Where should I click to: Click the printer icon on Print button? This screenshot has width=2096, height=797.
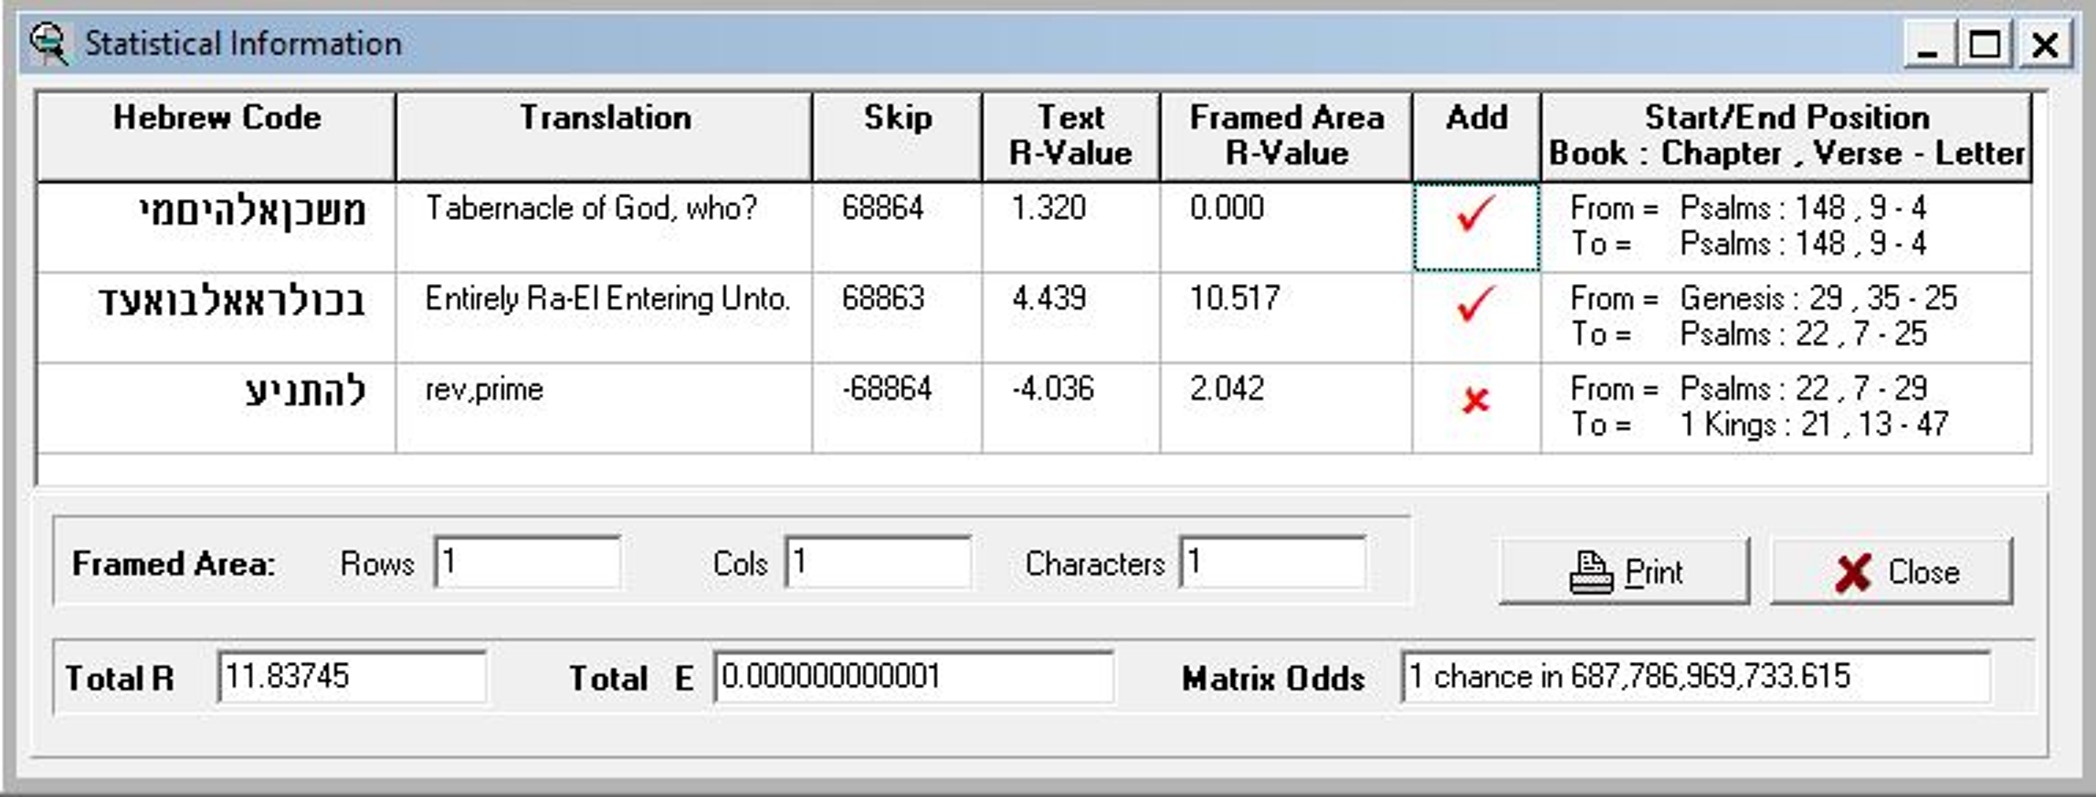pyautogui.click(x=1590, y=573)
